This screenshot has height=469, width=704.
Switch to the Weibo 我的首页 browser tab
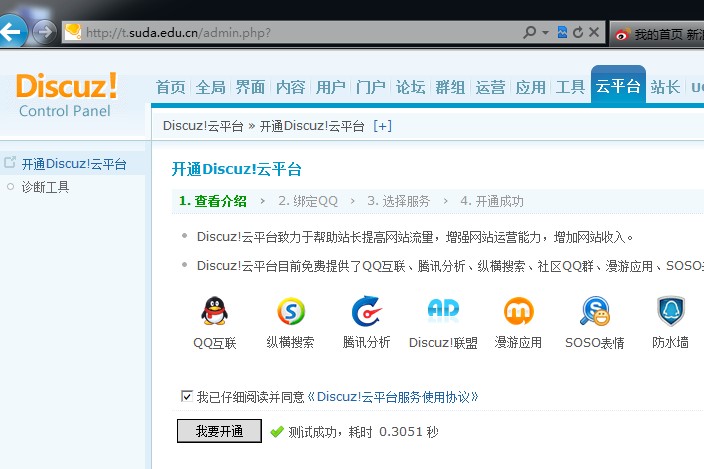point(657,33)
